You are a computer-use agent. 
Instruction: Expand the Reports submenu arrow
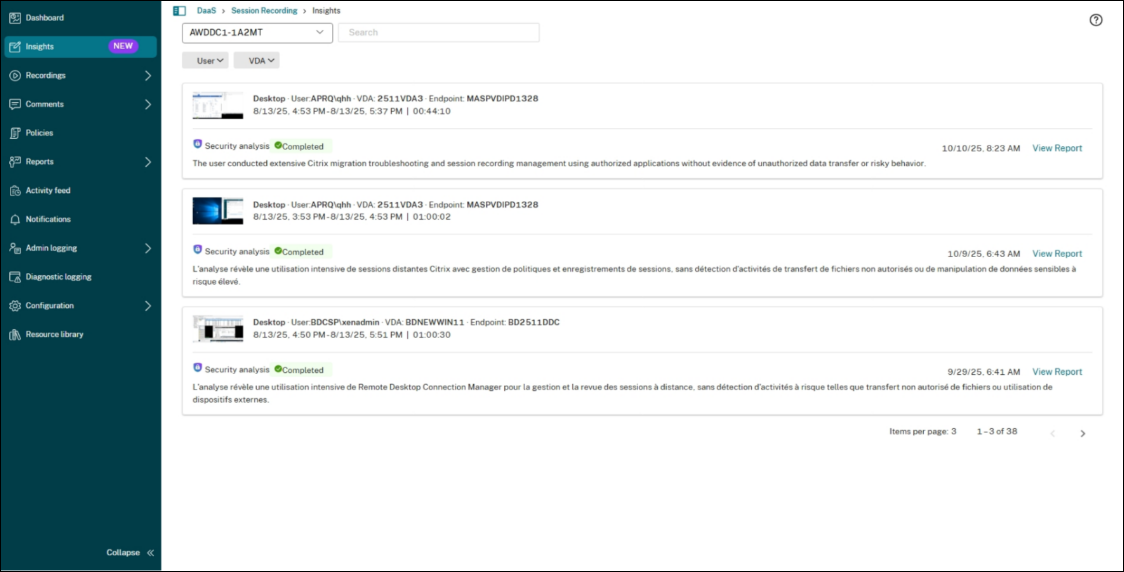[148, 162]
